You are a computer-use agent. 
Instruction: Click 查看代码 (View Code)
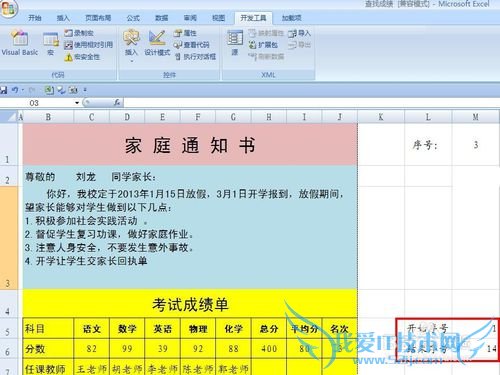(192, 45)
